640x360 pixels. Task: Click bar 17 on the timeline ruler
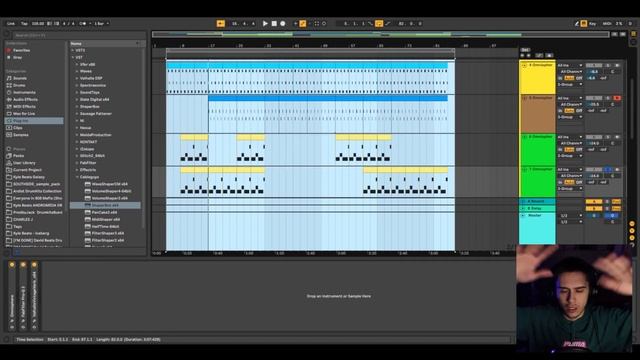point(212,46)
